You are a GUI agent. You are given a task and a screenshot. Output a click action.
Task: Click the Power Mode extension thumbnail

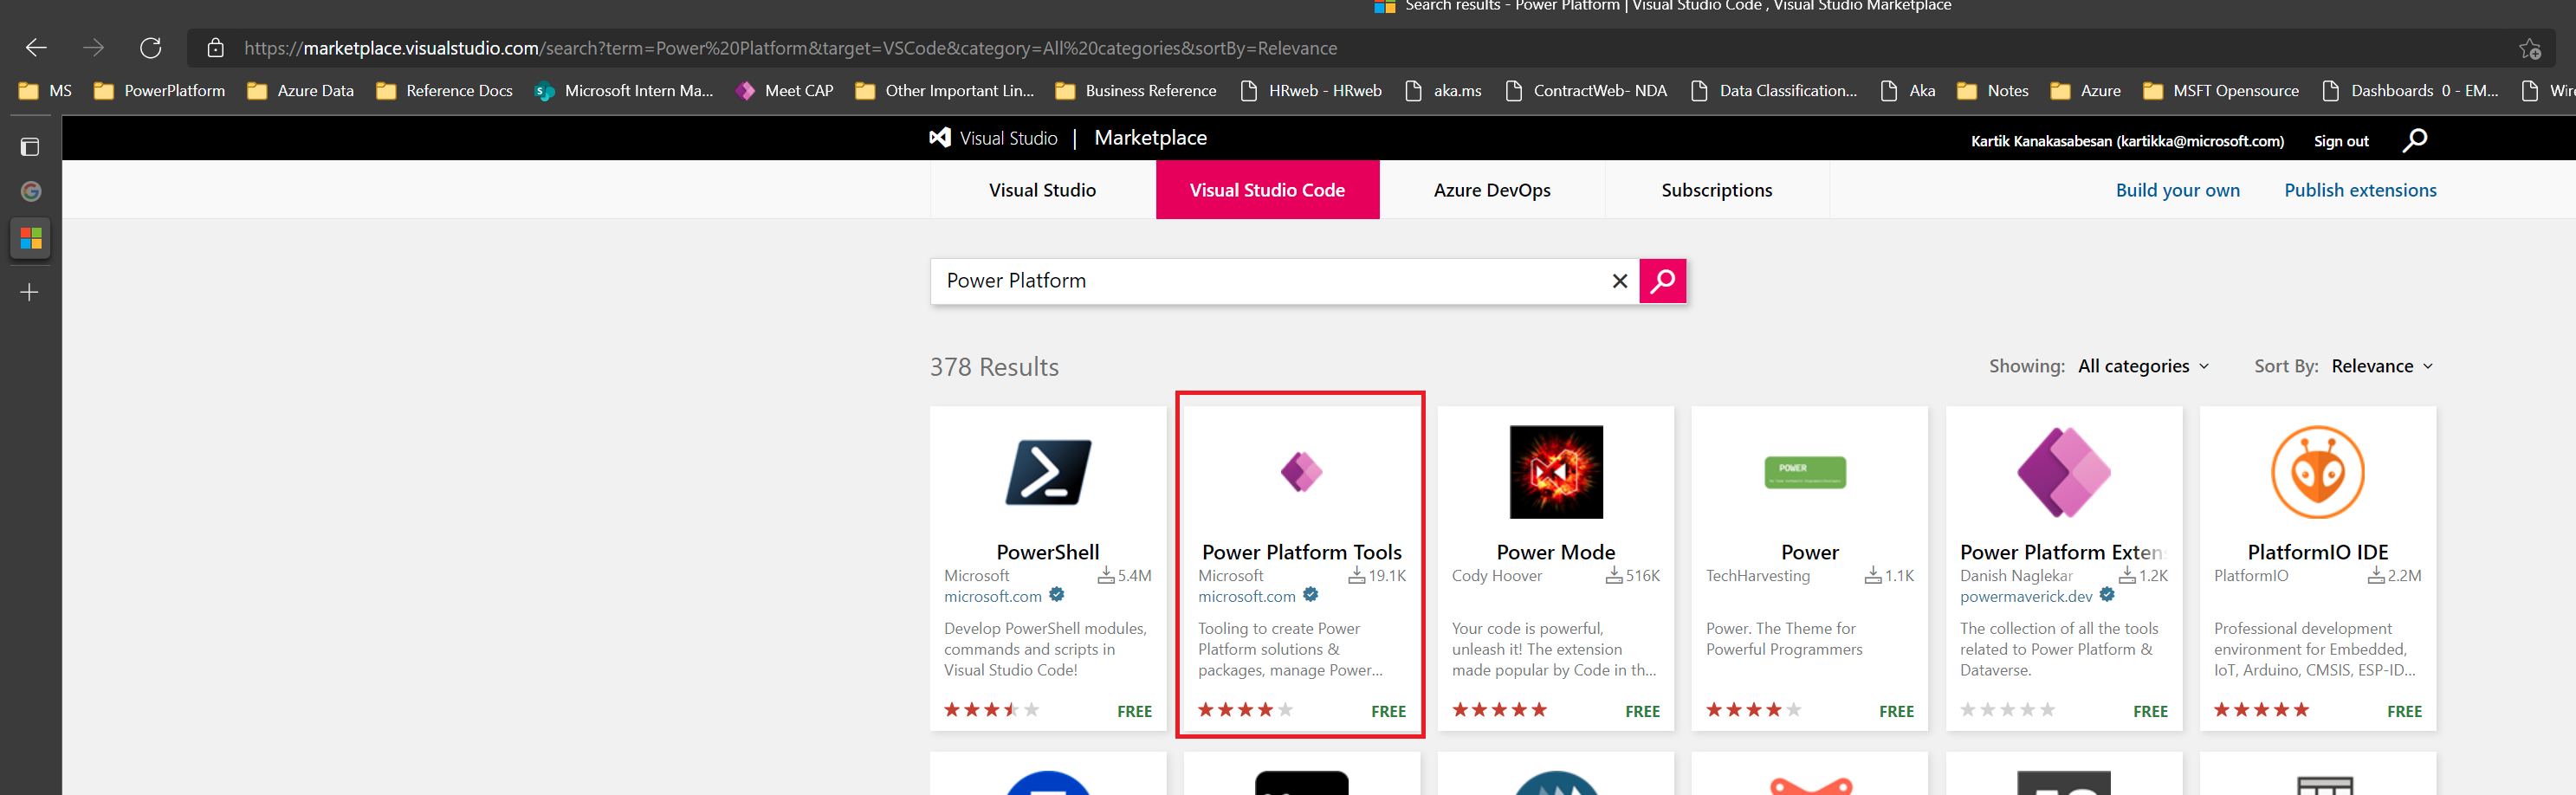1555,472
